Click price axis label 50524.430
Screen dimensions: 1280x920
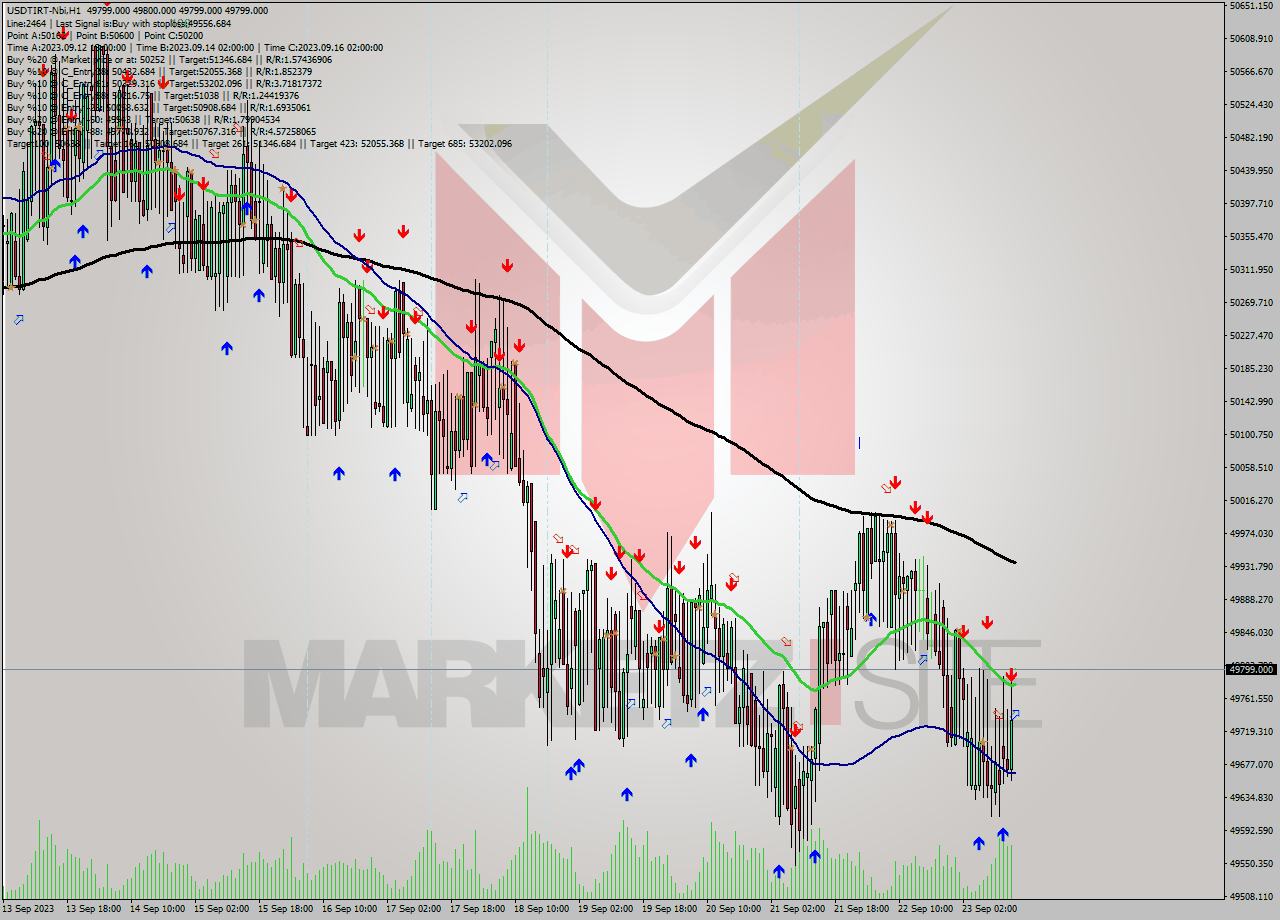(x=1252, y=104)
